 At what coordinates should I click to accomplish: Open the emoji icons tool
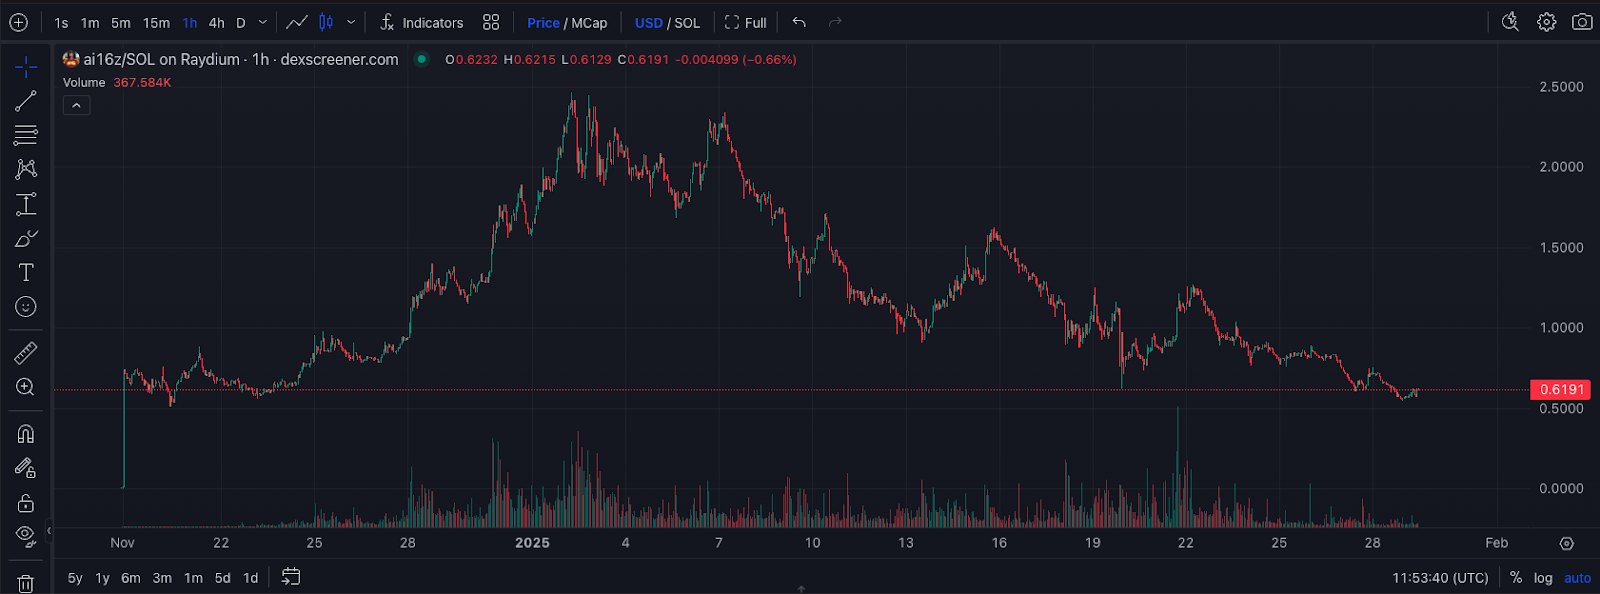pos(26,307)
